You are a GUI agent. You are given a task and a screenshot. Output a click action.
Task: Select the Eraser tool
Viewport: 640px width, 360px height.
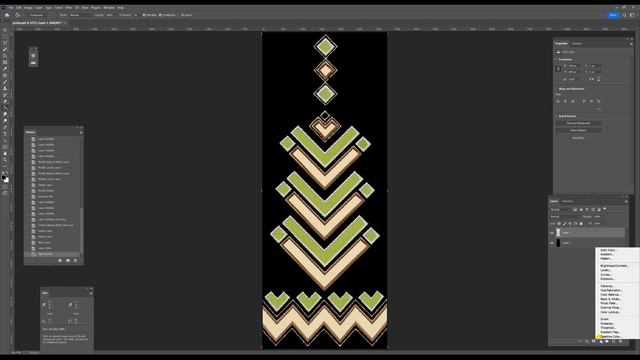tap(5, 102)
